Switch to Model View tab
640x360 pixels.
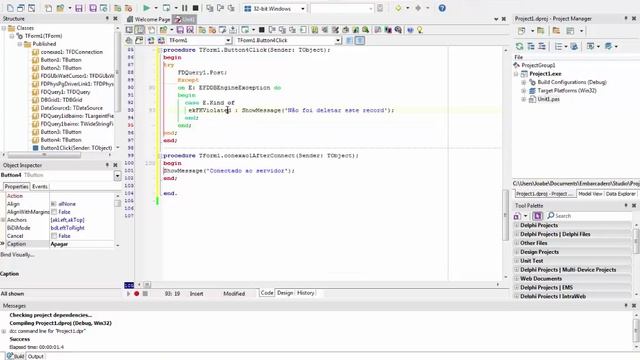pyautogui.click(x=590, y=194)
